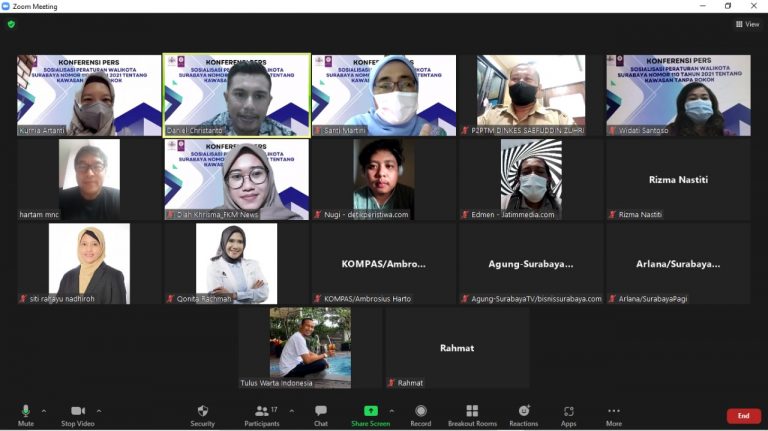Screen dimensions: 768x431
Task: Select Daniel Christanto's video tile
Action: click(237, 94)
